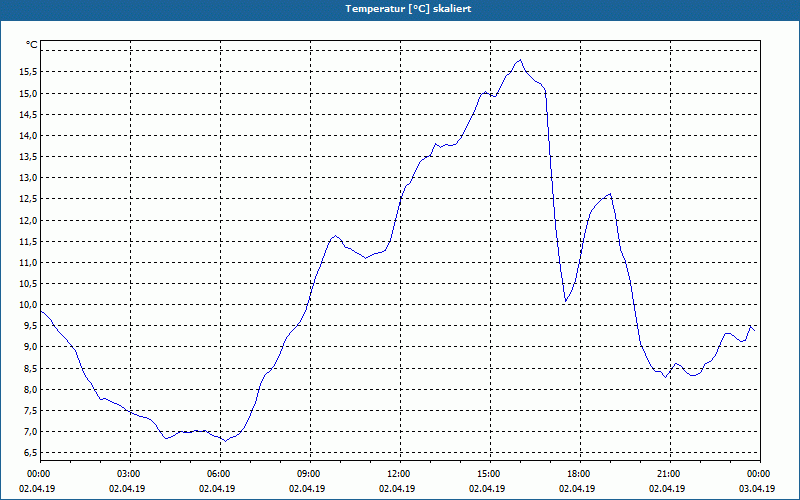Click the curve's lowest point near 06:00
This screenshot has width=800, height=500.
coord(225,441)
